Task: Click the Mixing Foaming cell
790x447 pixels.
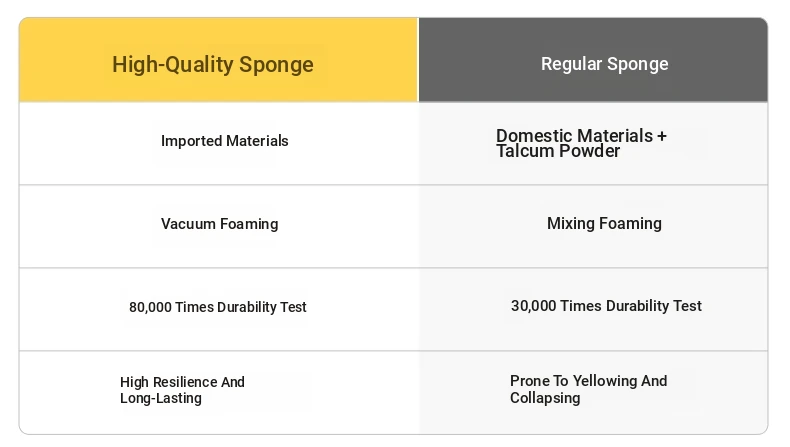Action: (x=593, y=226)
